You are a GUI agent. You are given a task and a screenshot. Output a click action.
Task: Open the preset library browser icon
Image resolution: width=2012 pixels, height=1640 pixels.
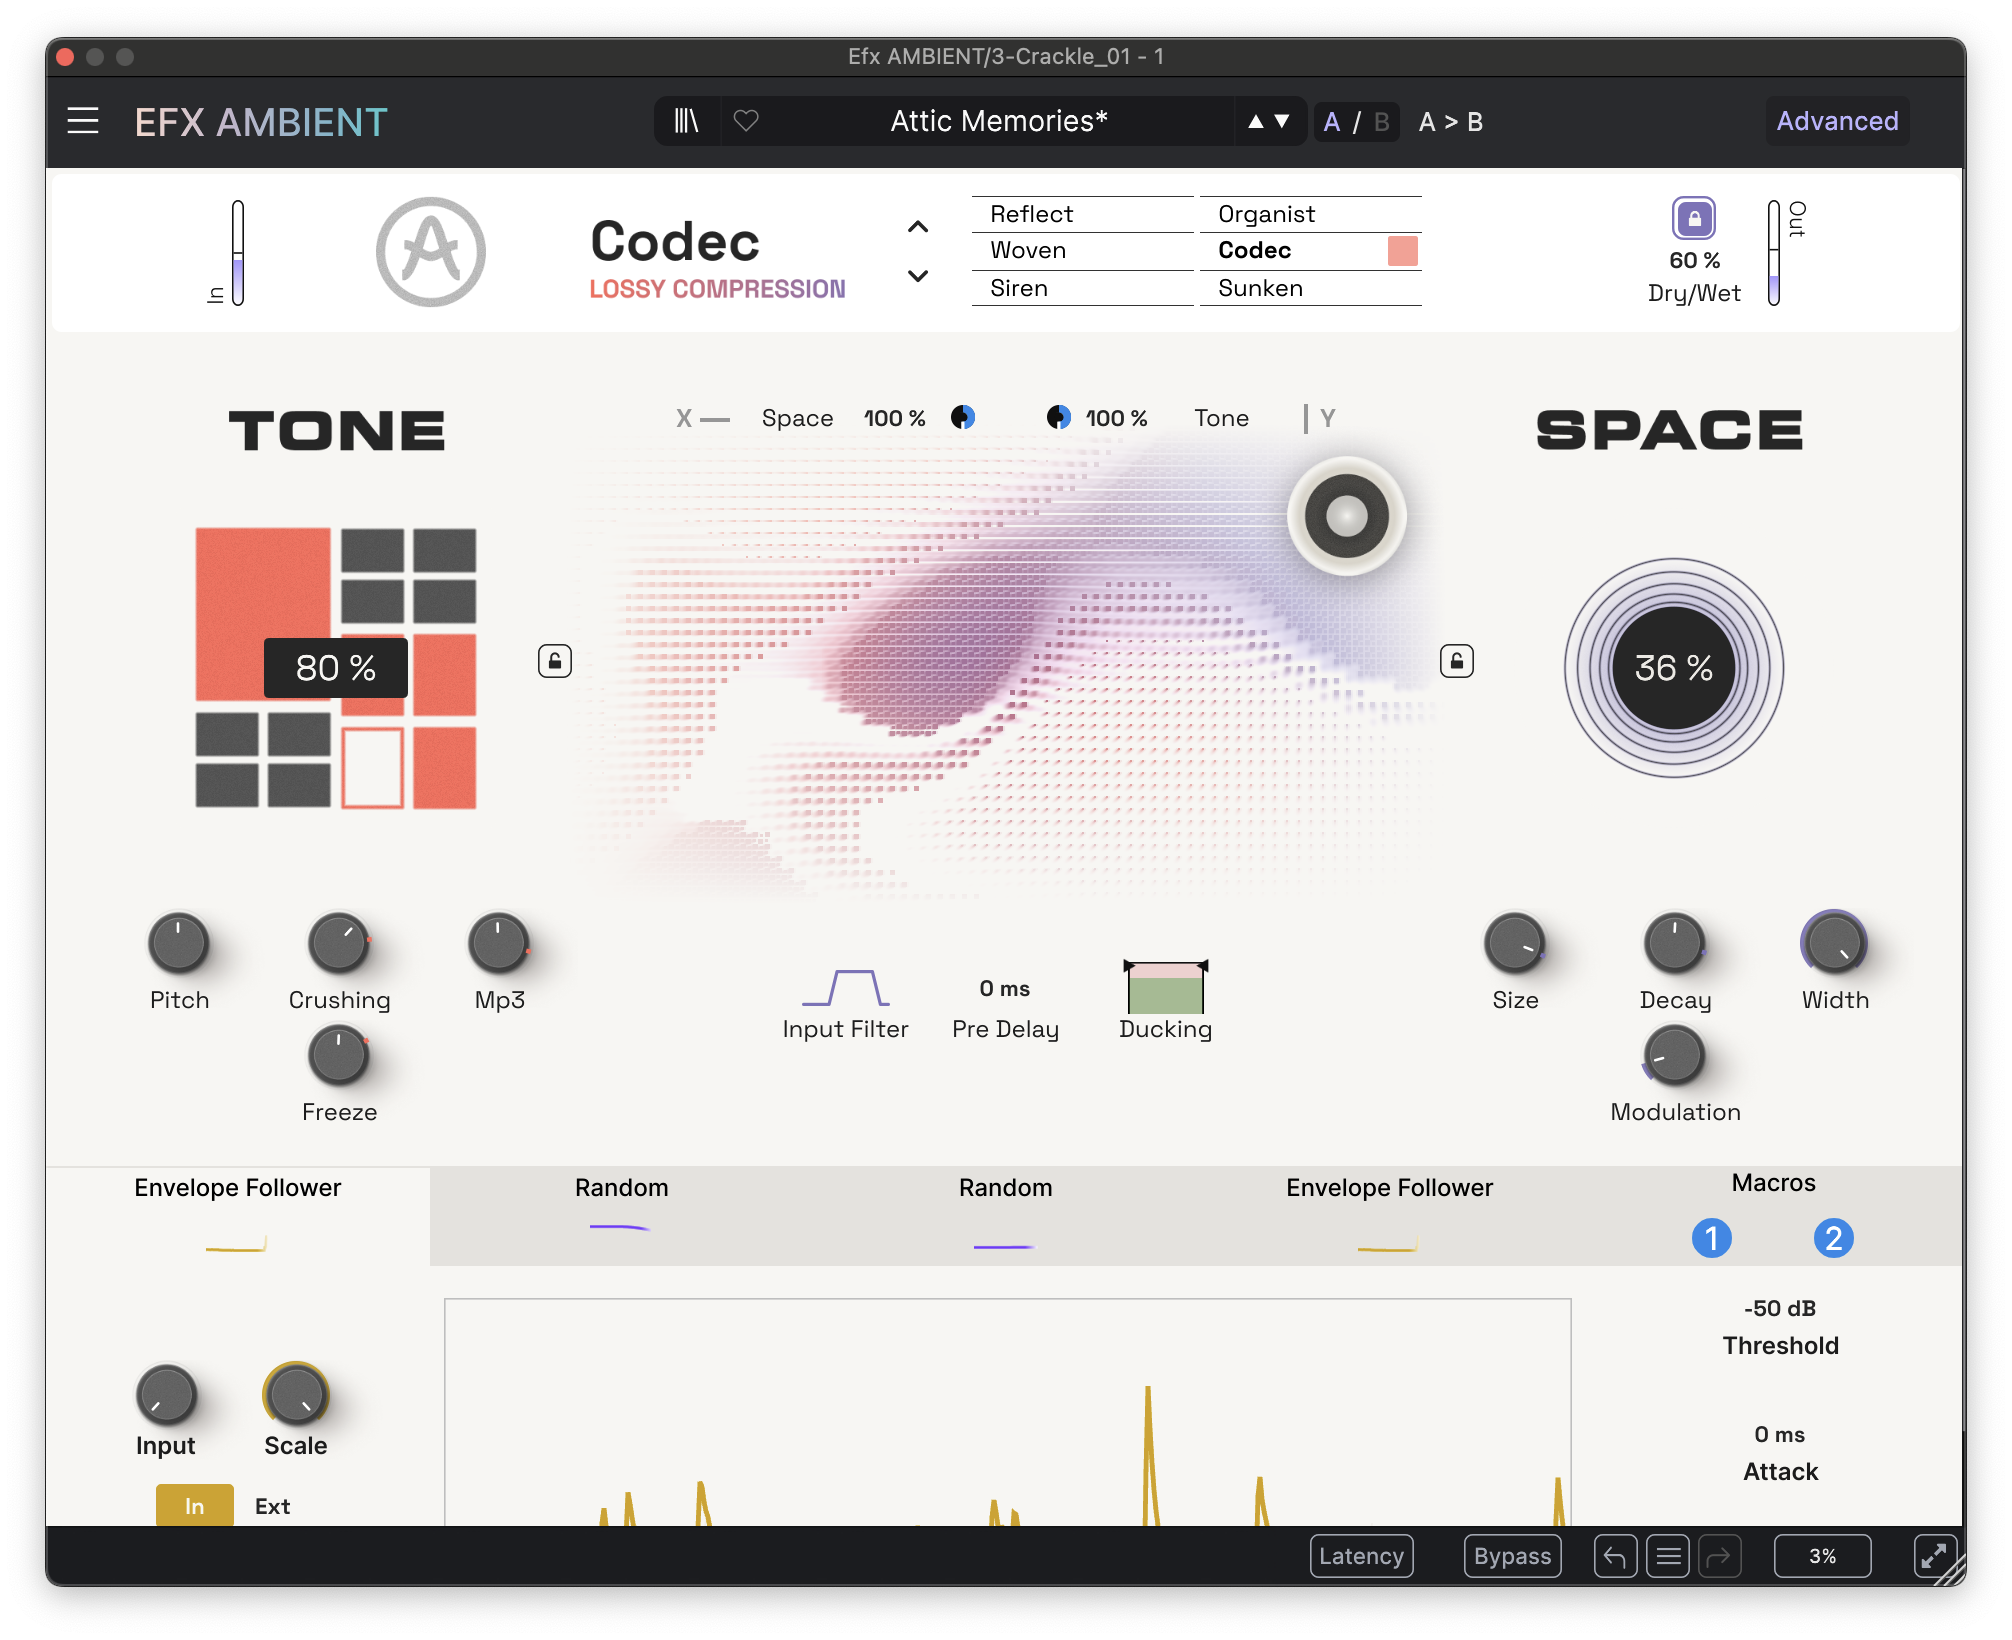pos(686,121)
